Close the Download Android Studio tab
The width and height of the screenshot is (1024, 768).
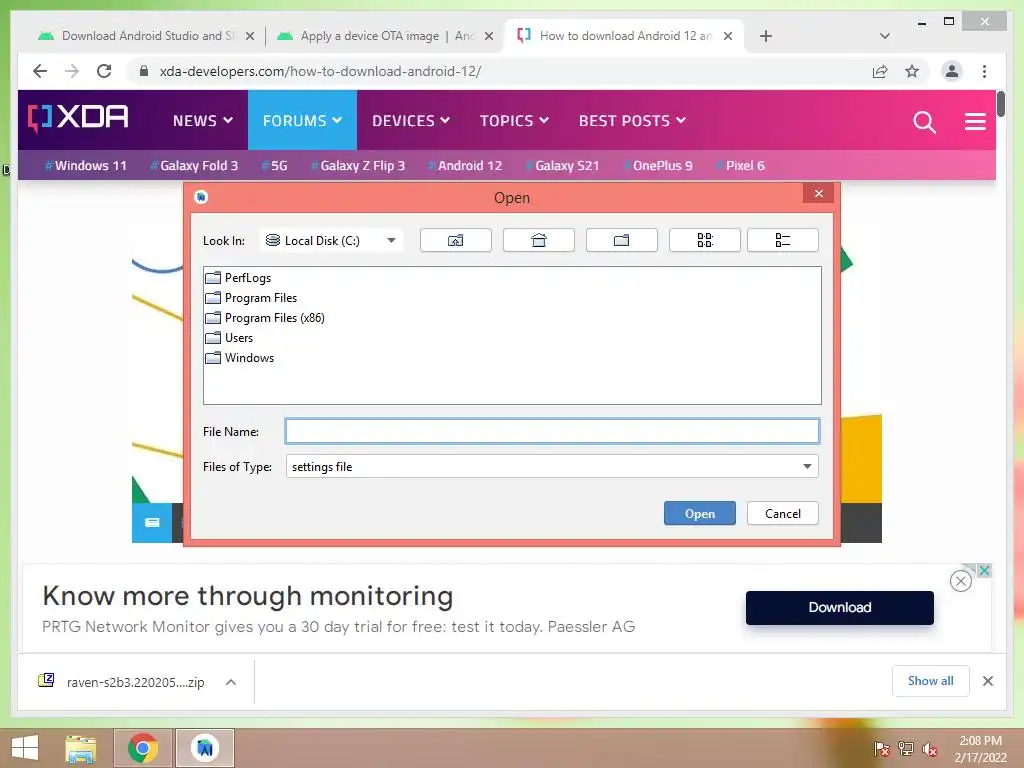click(249, 36)
